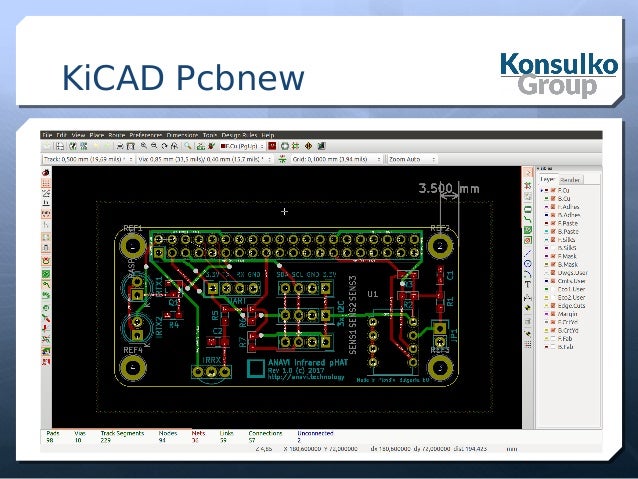The image size is (638, 479).
Task: Click the auto track width icon
Action: coord(282,159)
